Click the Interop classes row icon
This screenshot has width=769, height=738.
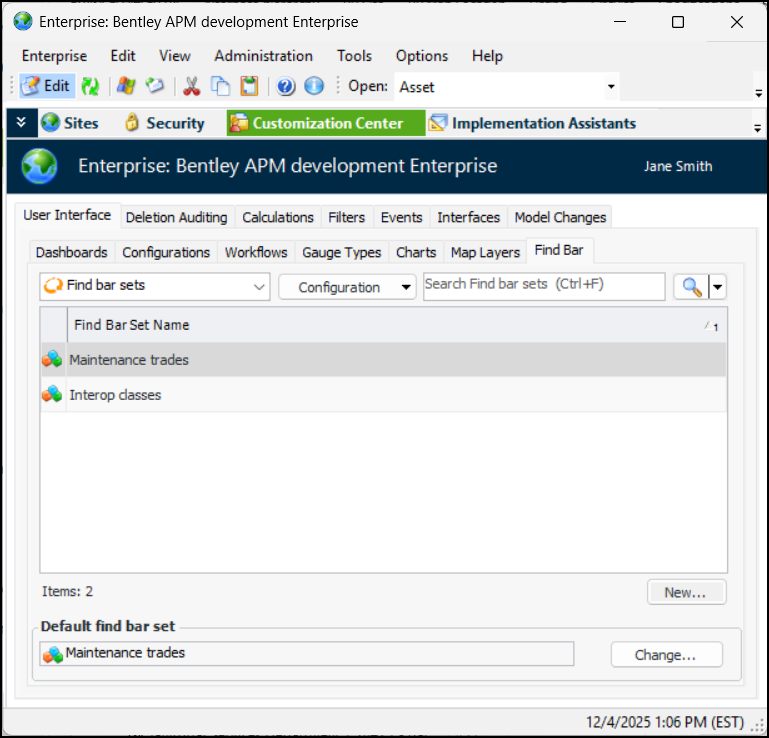52,395
